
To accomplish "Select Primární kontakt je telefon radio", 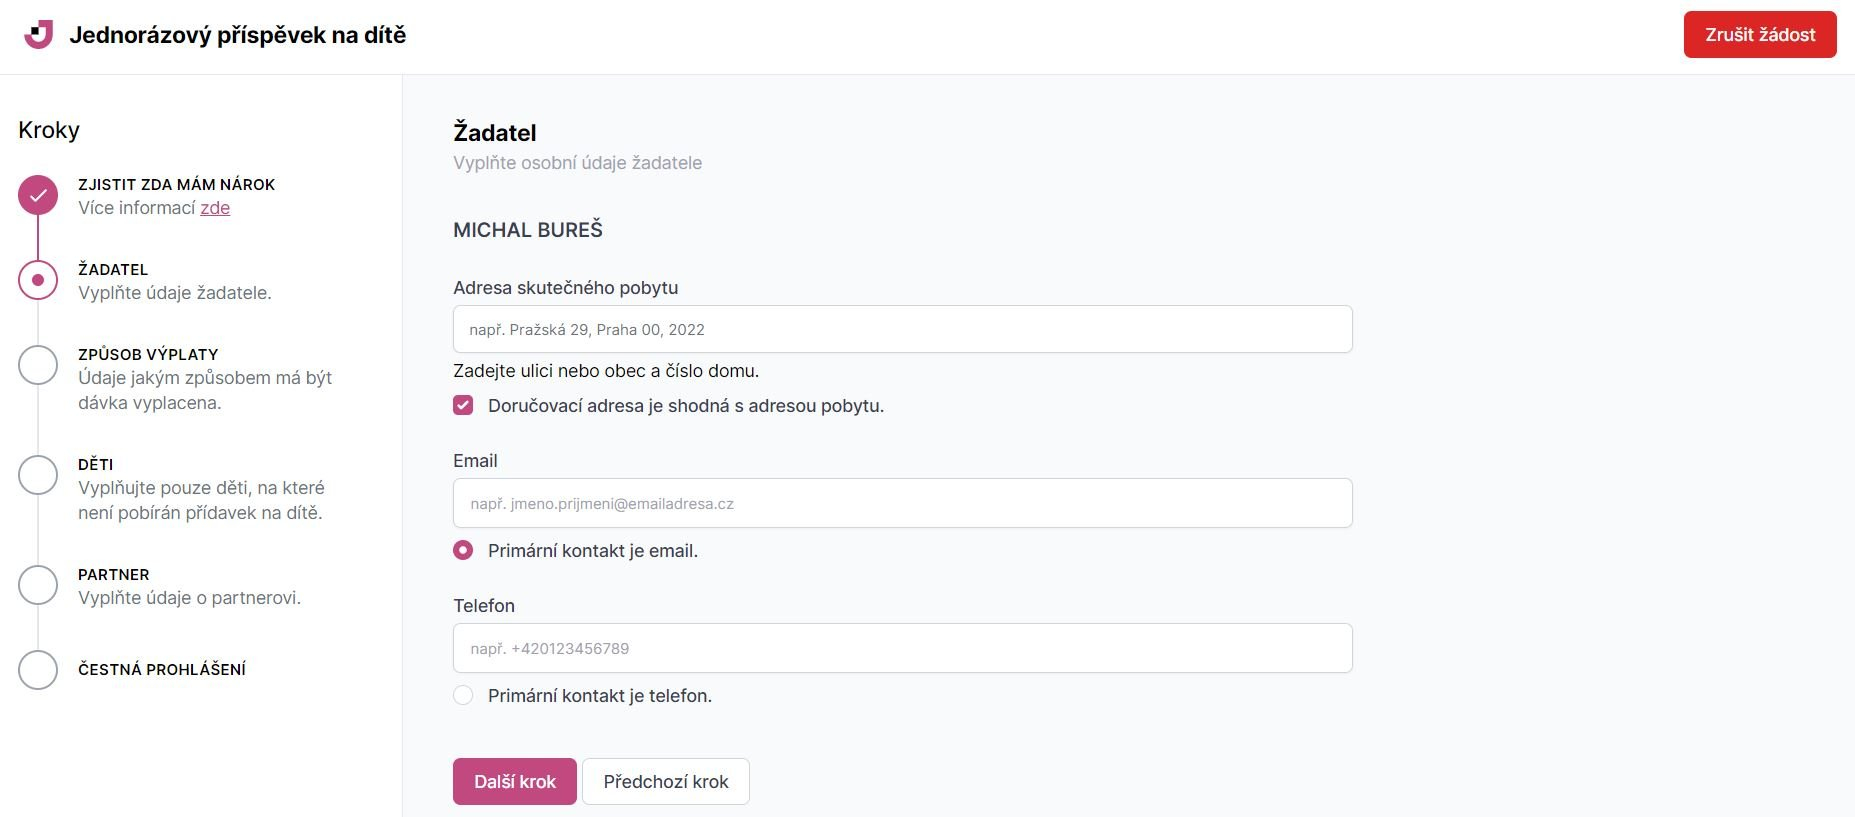I will click(x=463, y=696).
